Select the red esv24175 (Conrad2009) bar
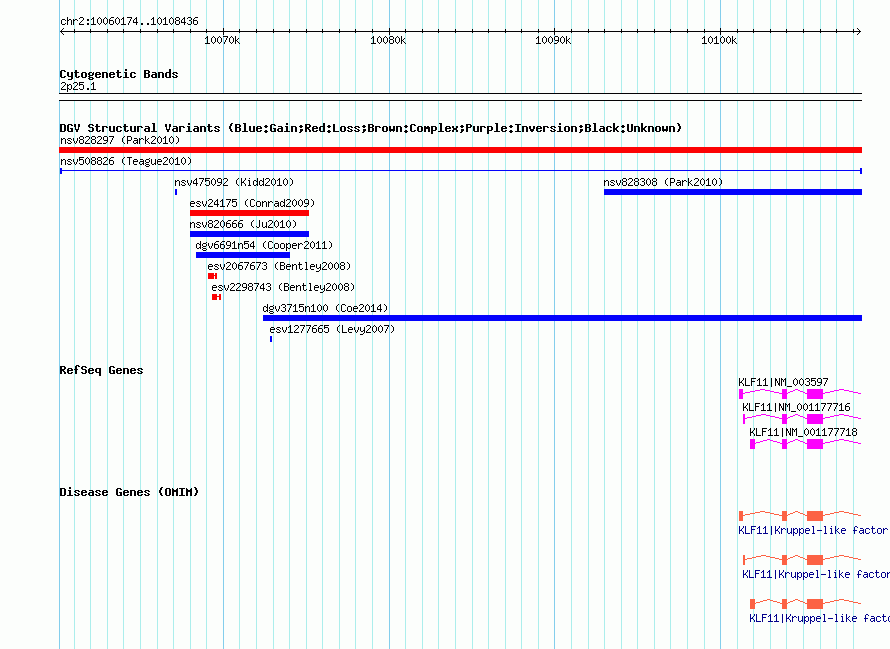The height and width of the screenshot is (649, 890). (x=249, y=213)
